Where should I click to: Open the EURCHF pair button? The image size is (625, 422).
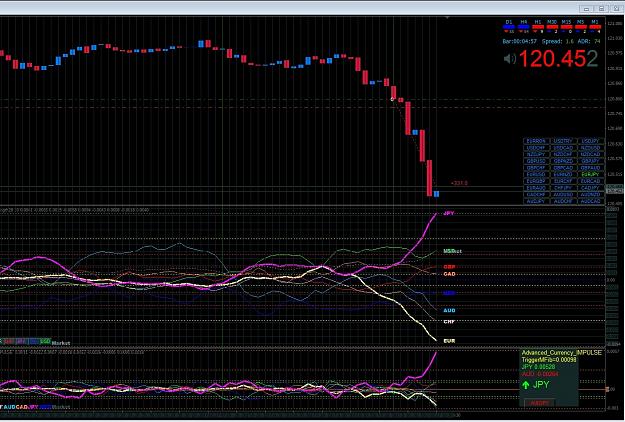pyautogui.click(x=564, y=181)
